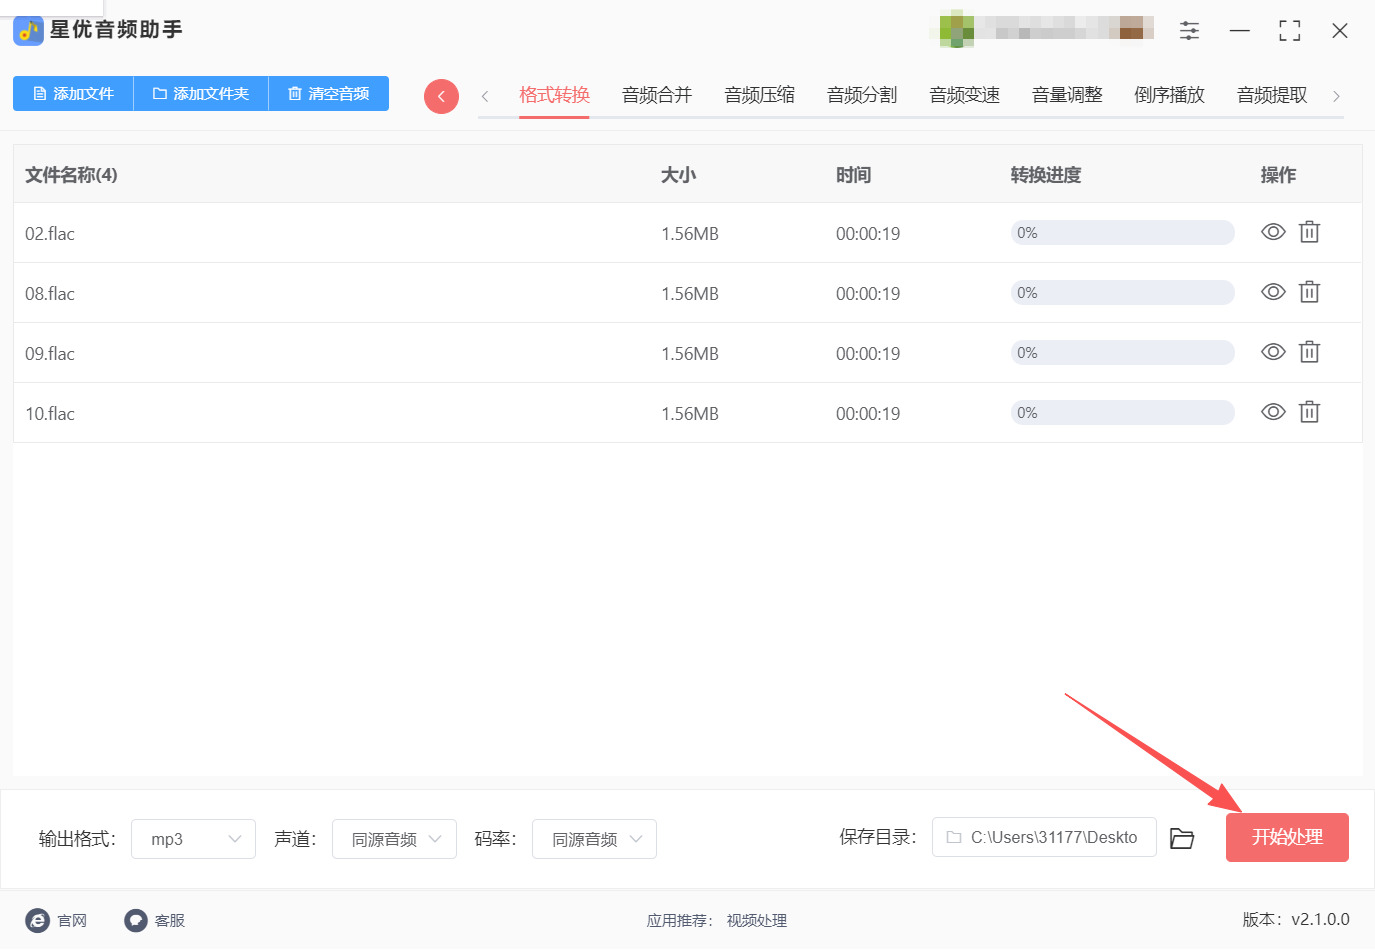This screenshot has width=1375, height=950.
Task: Switch to the 音频压缩 tab
Action: (759, 95)
